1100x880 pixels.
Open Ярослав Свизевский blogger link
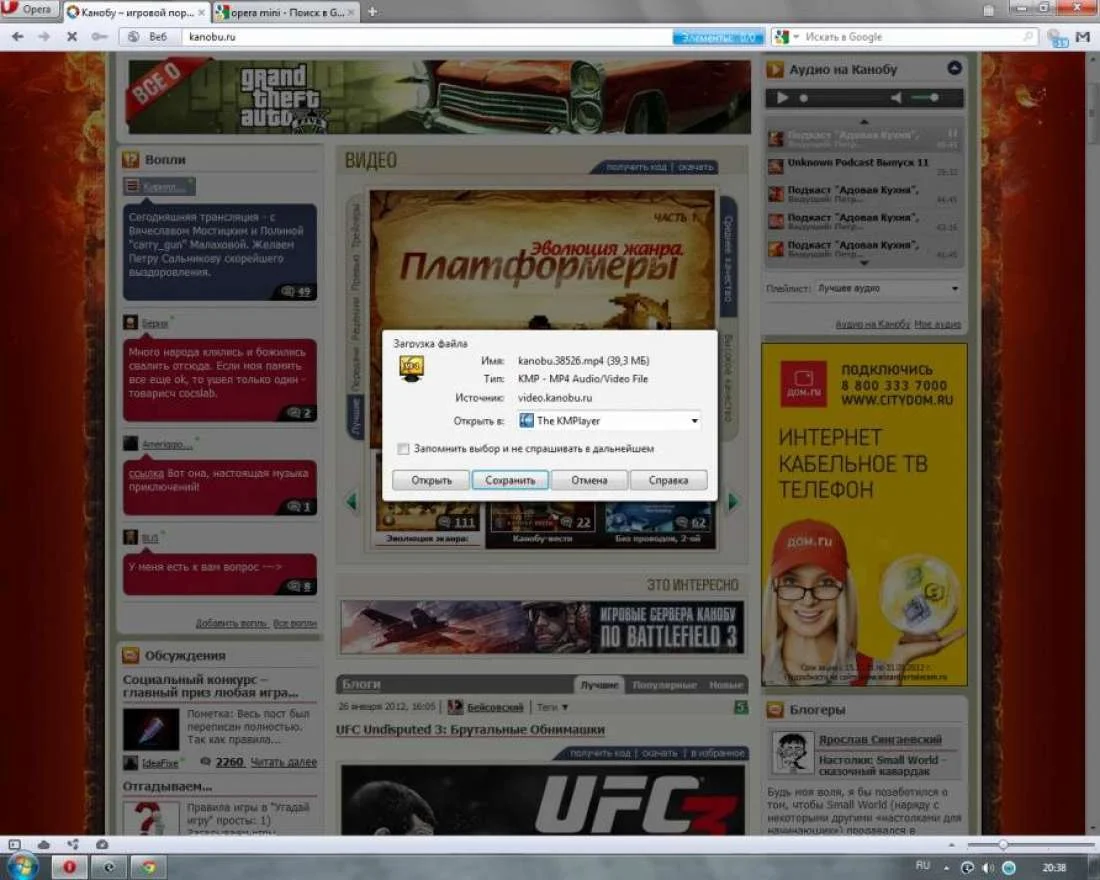880,740
